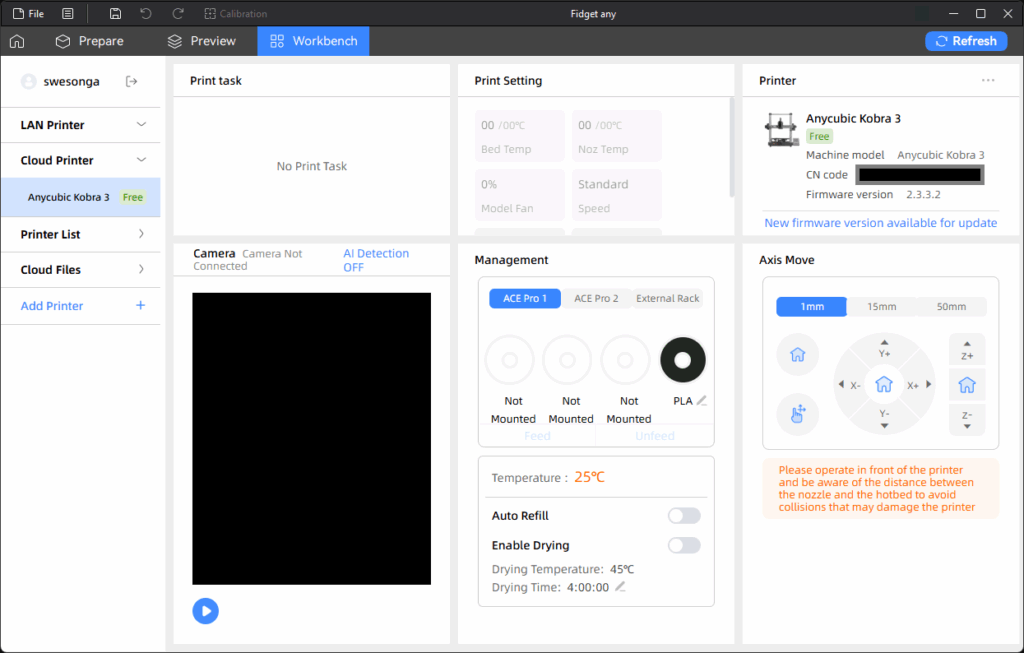The width and height of the screenshot is (1024, 653).
Task: Toggle the Auto Refill switch
Action: coord(684,516)
